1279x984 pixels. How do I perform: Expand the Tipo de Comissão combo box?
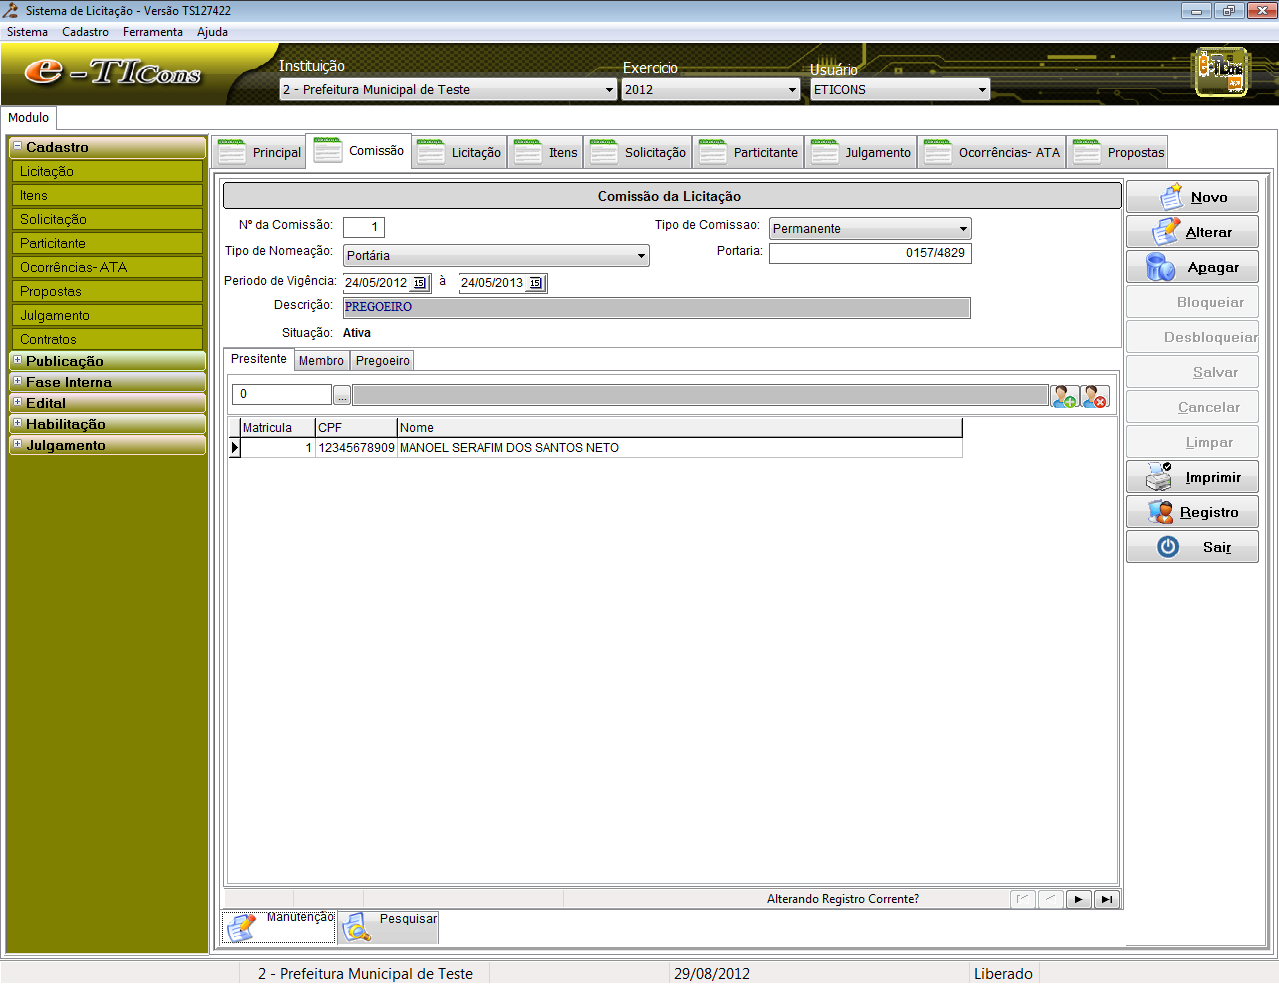[962, 229]
